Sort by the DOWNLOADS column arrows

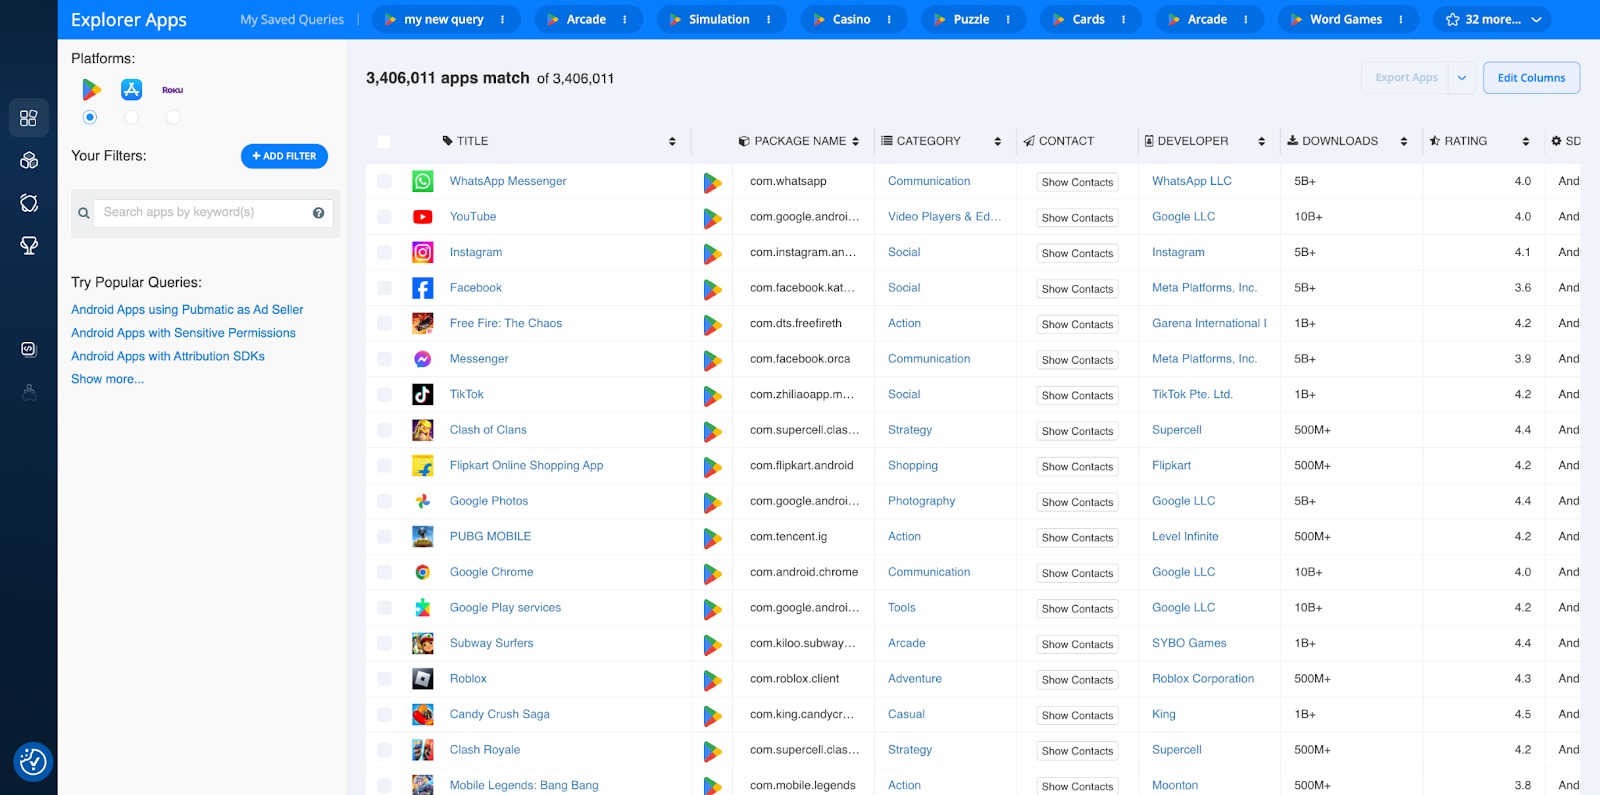(x=1404, y=141)
